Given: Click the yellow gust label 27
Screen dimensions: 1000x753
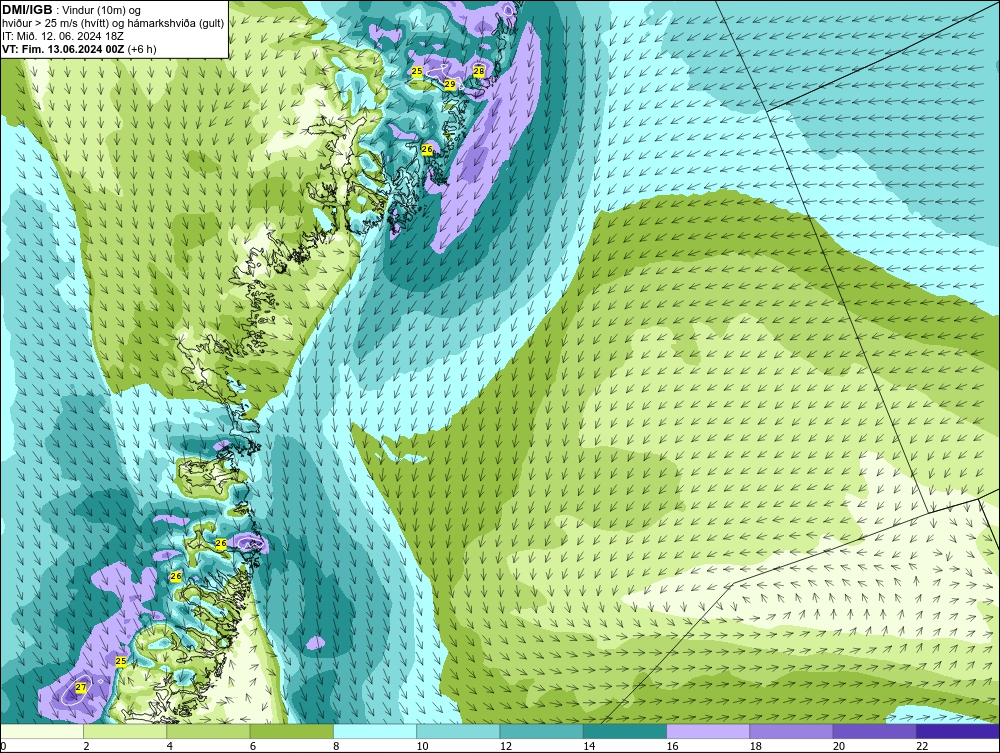Looking at the screenshot, I should point(81,687).
